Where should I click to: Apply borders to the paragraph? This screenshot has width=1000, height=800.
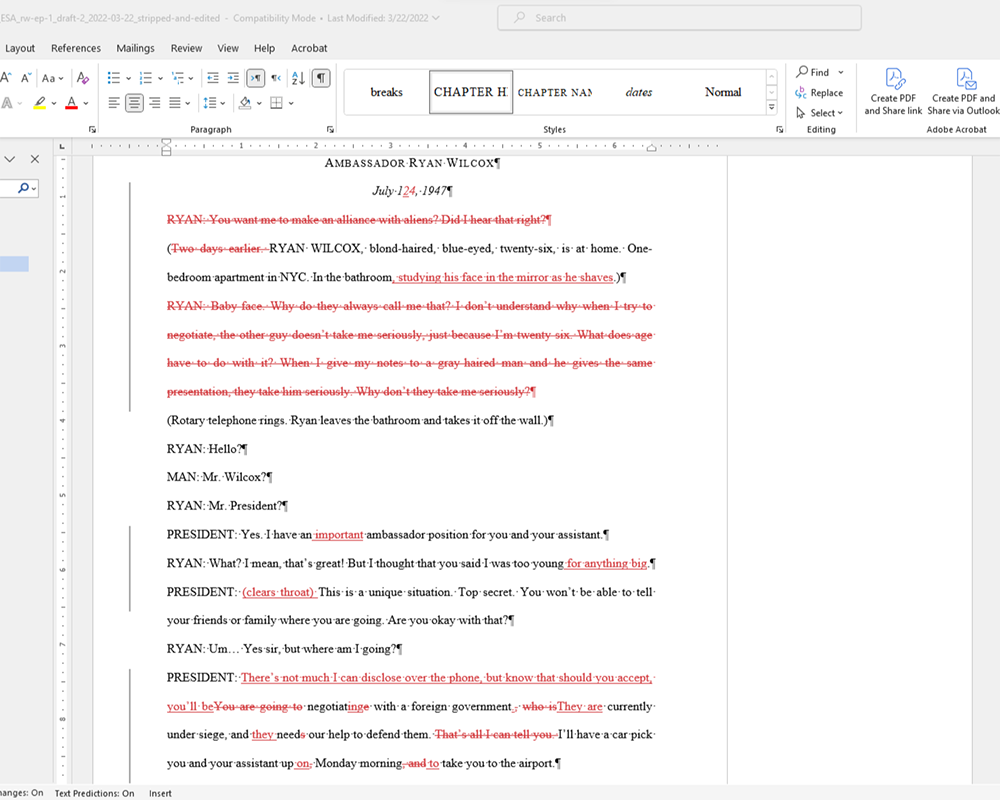[x=276, y=103]
